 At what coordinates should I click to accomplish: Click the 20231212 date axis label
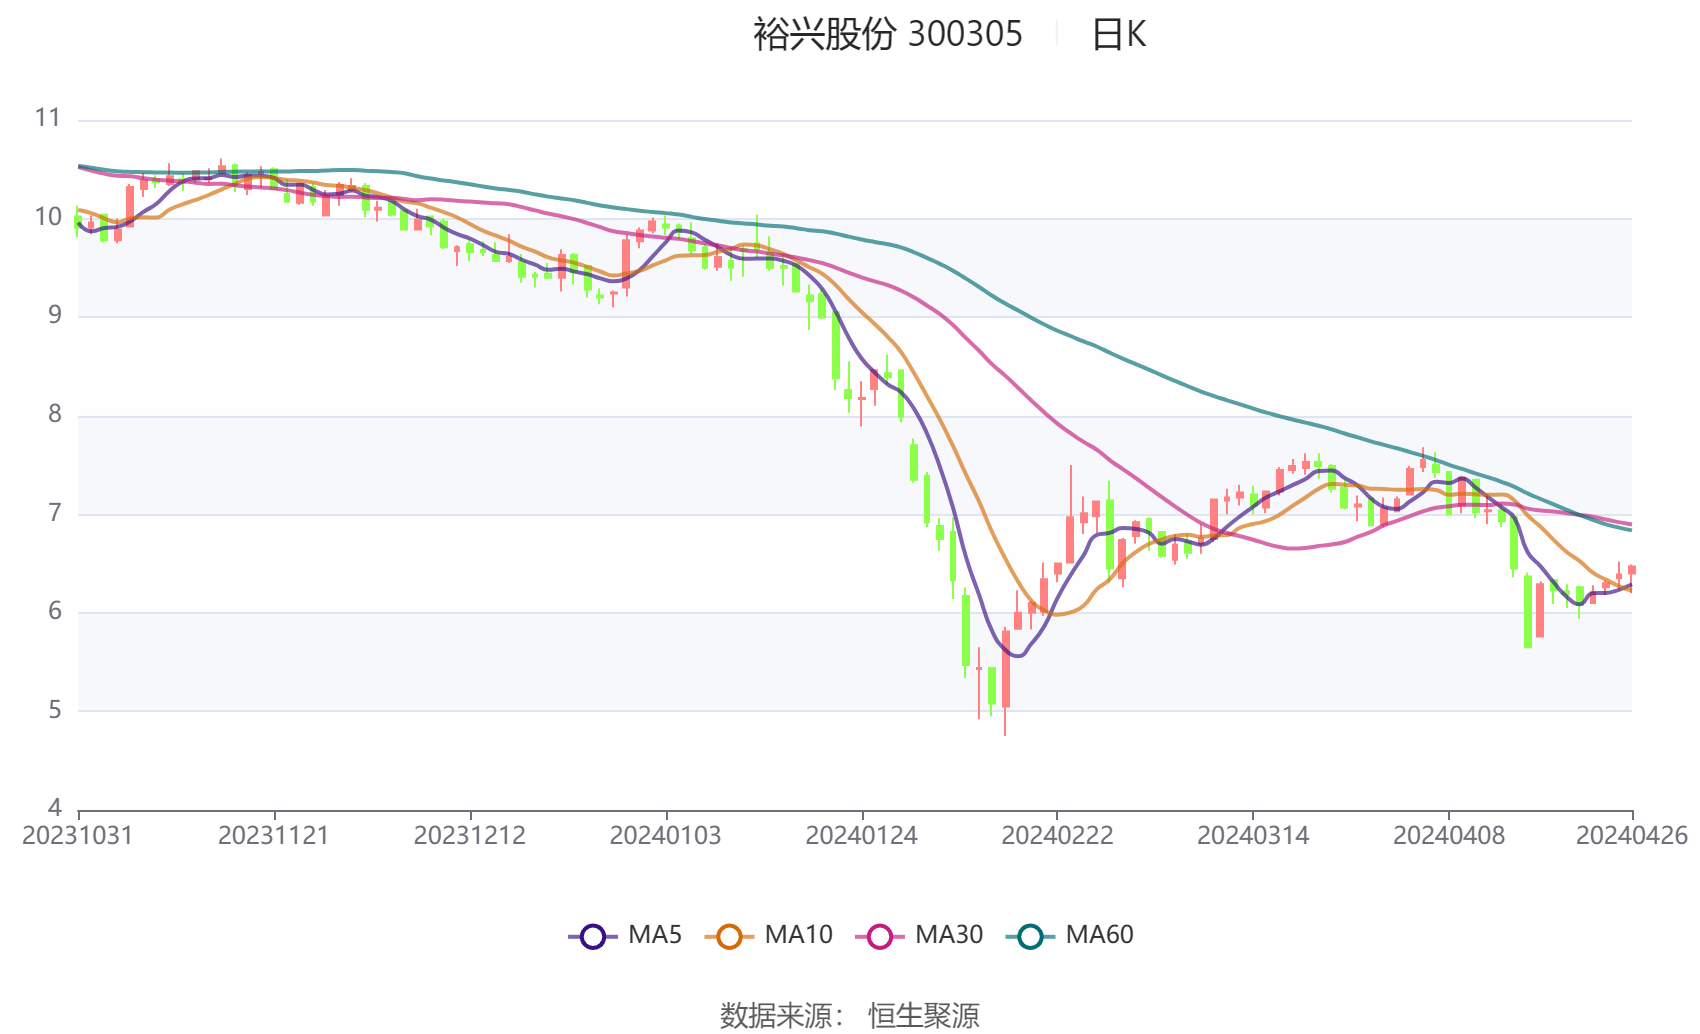tap(470, 836)
